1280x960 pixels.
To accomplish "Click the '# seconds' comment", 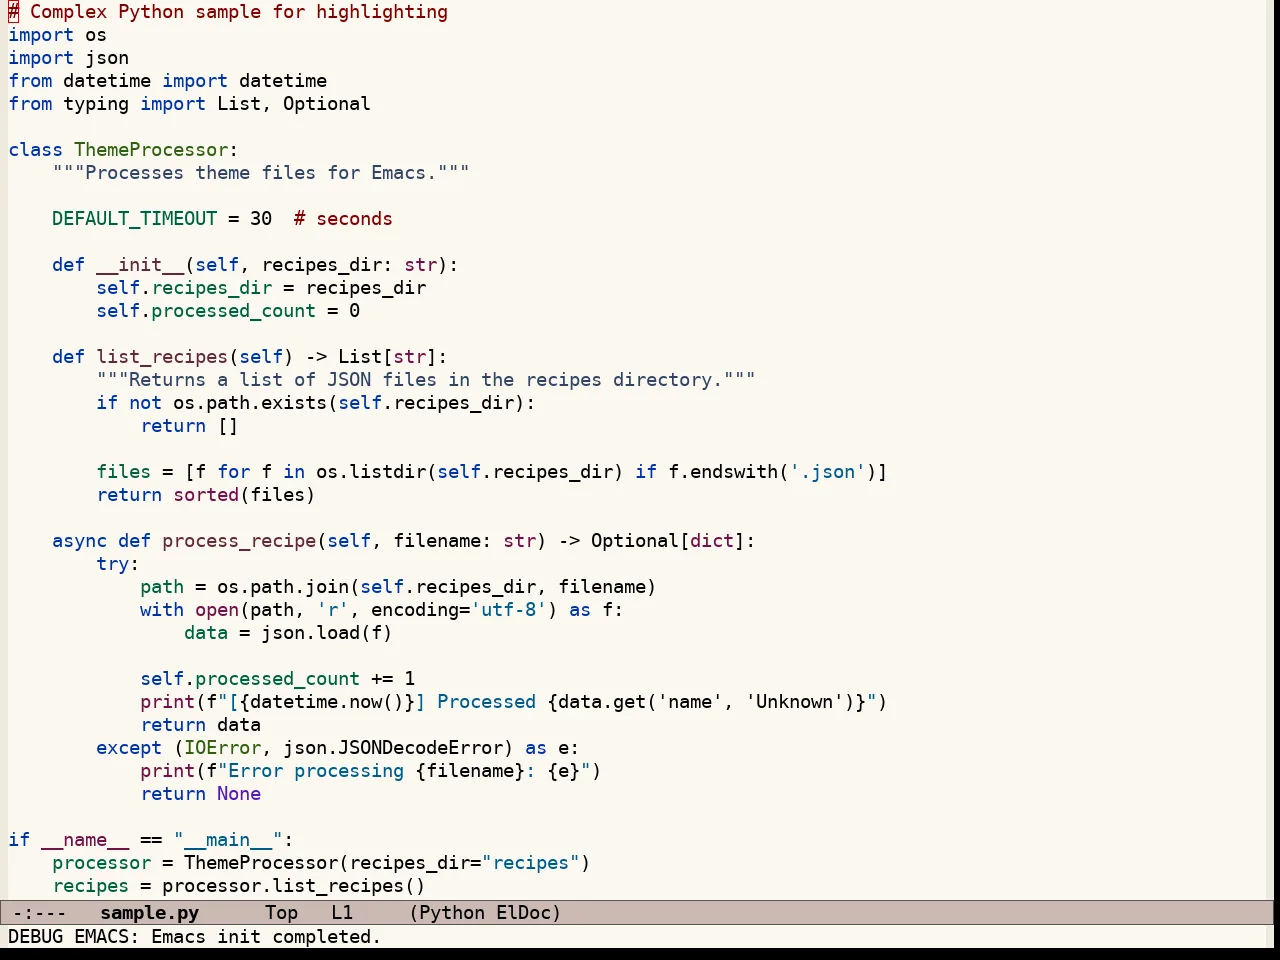I will coord(343,219).
